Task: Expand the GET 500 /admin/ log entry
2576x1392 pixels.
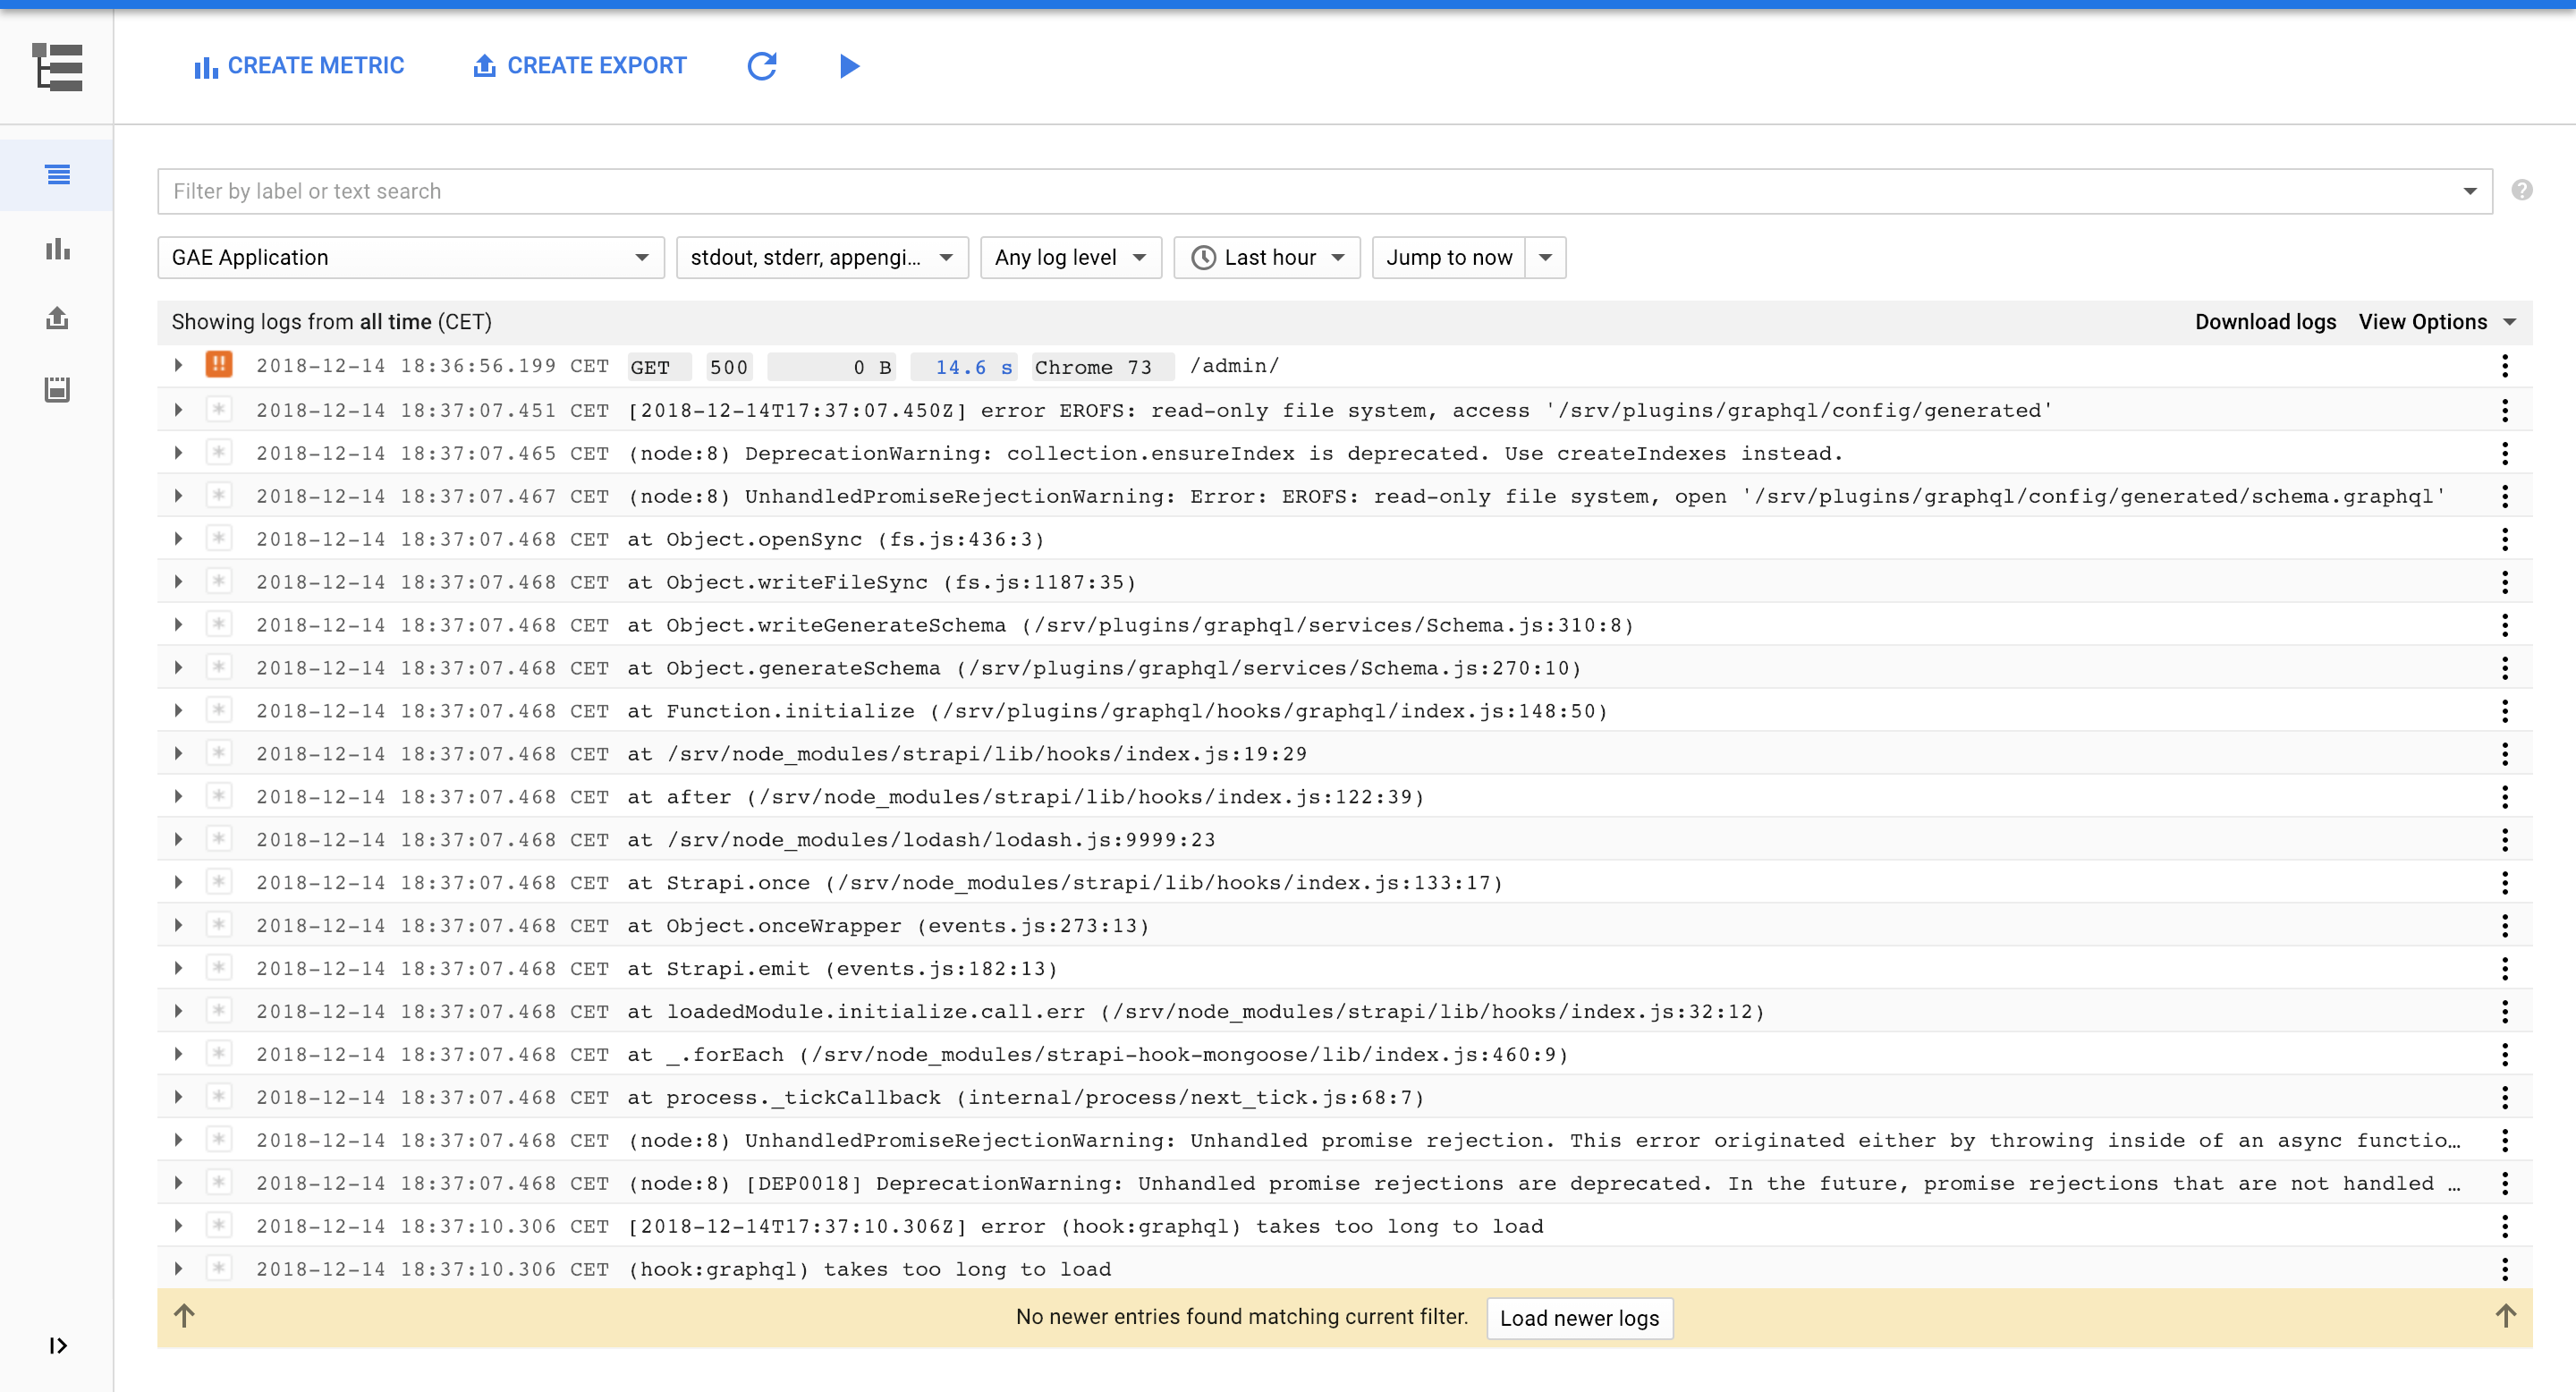Action: 178,366
